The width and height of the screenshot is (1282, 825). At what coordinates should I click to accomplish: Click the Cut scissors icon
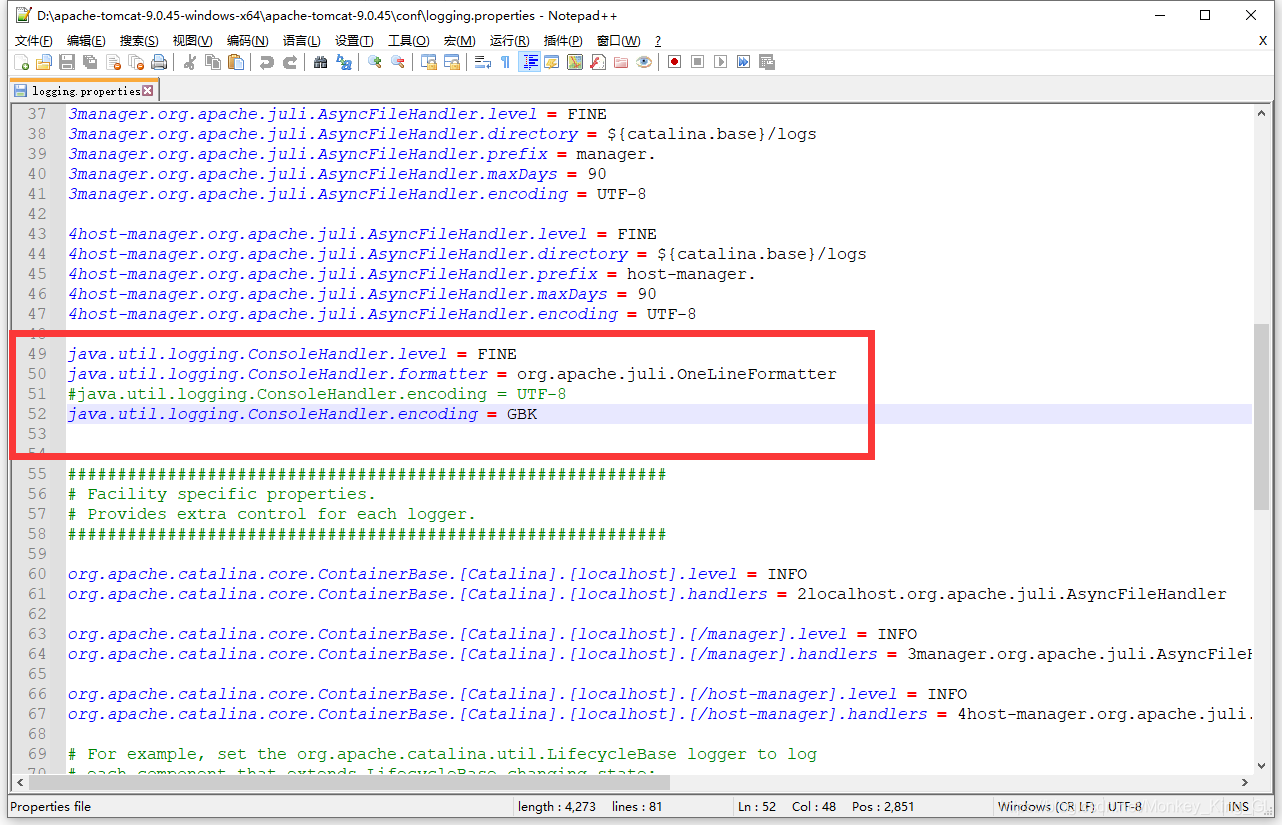pos(190,62)
